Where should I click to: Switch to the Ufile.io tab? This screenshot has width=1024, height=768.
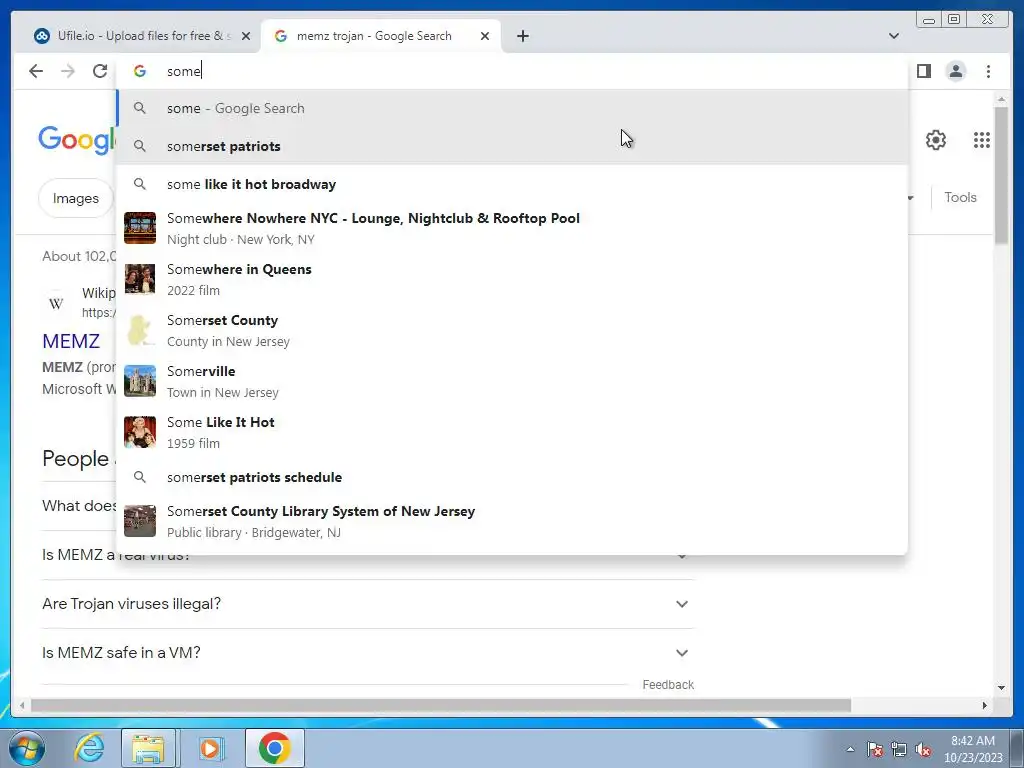(x=142, y=36)
